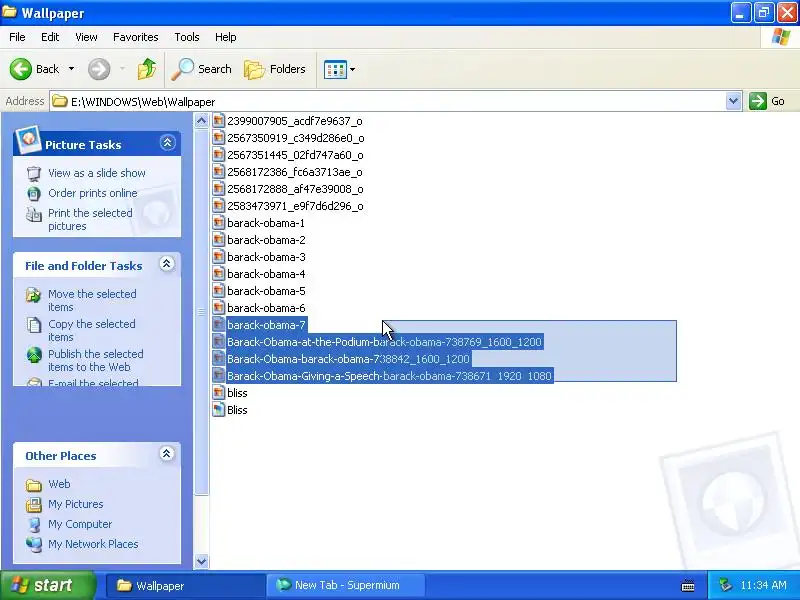Click the My Network Places icon
This screenshot has height=600, width=800.
click(34, 544)
